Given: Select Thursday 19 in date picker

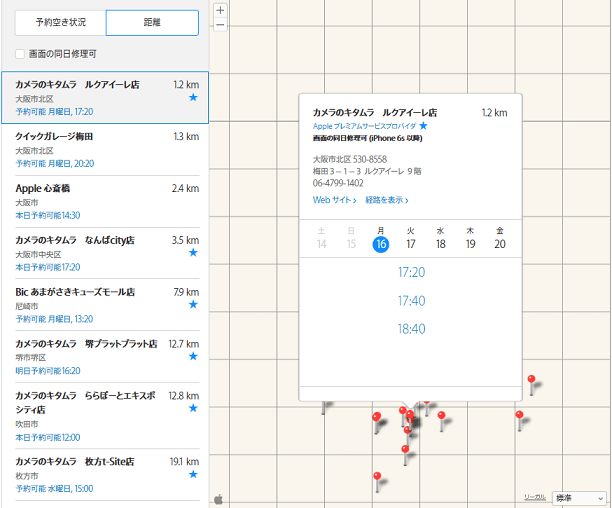Looking at the screenshot, I should [x=470, y=244].
